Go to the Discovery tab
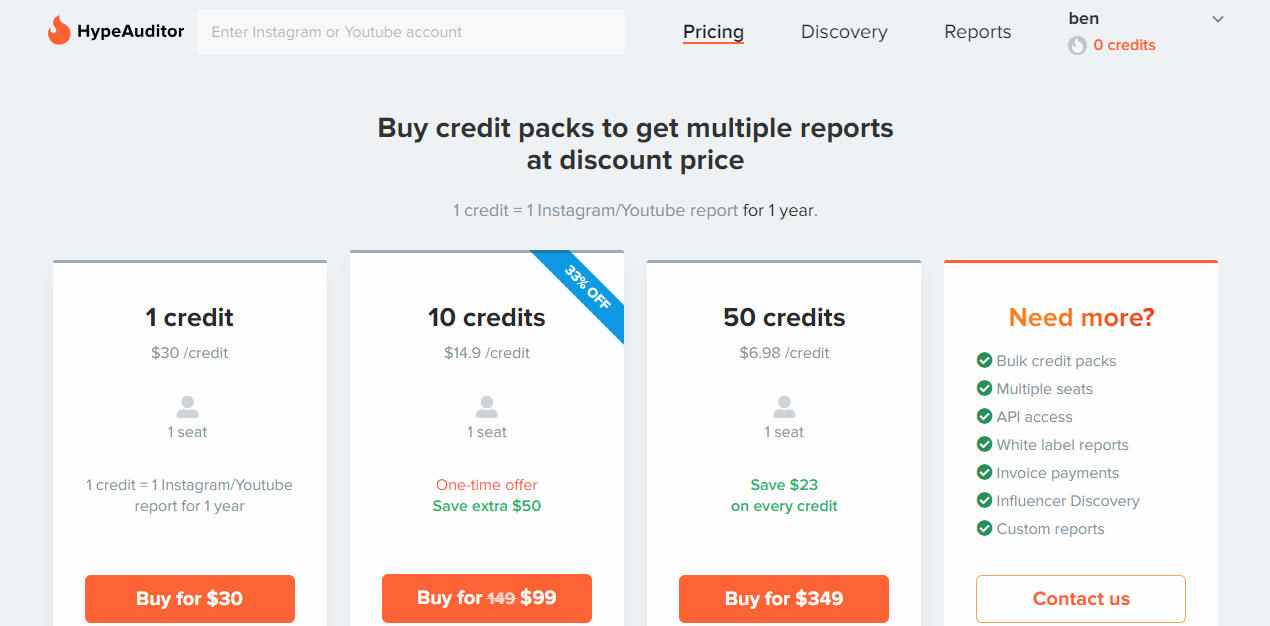The height and width of the screenshot is (626, 1270). 844,32
